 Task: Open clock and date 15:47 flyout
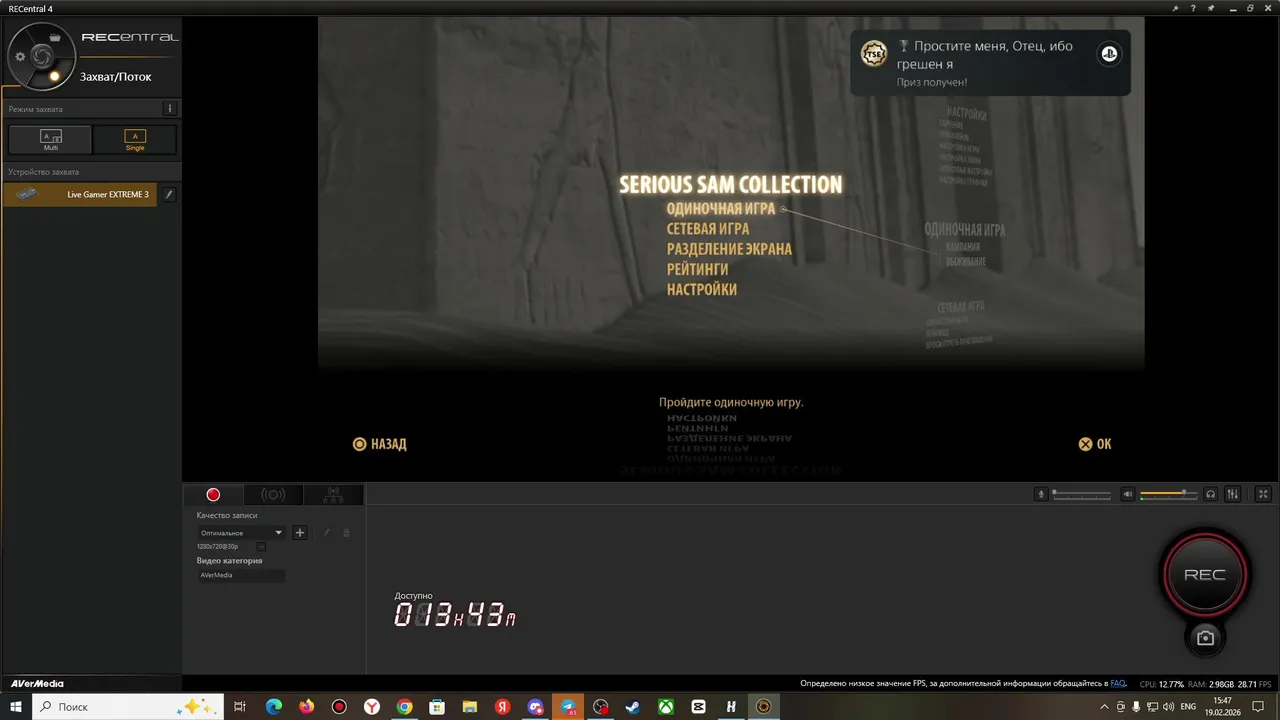pos(1223,706)
